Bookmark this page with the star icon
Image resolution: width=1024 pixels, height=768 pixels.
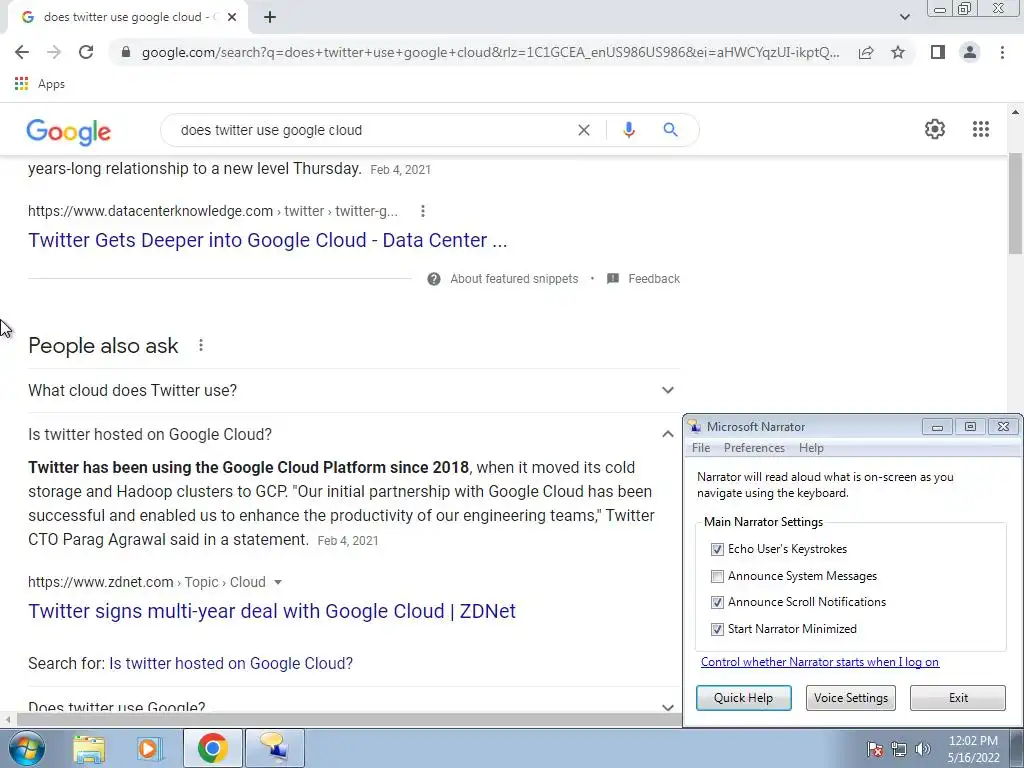click(898, 52)
